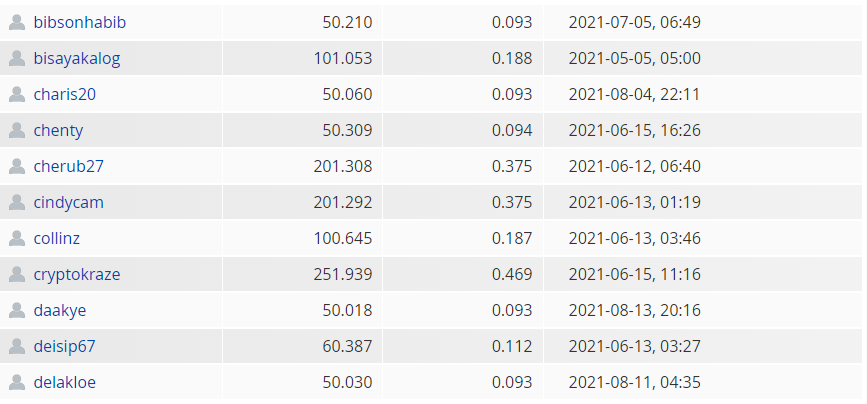Click the avatar icon beside bibsonhabib
Image resolution: width=867 pixels, height=404 pixels.
point(17,22)
